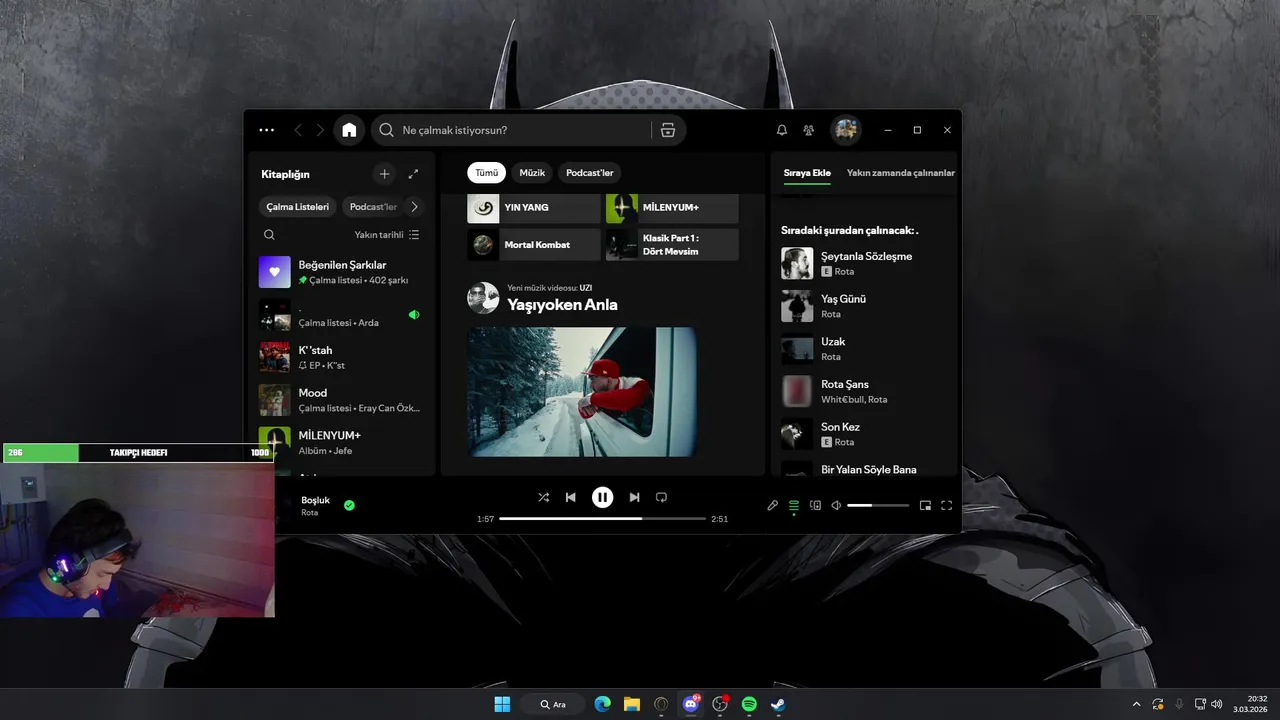
Task: Toggle shuffle playback
Action: 543,497
